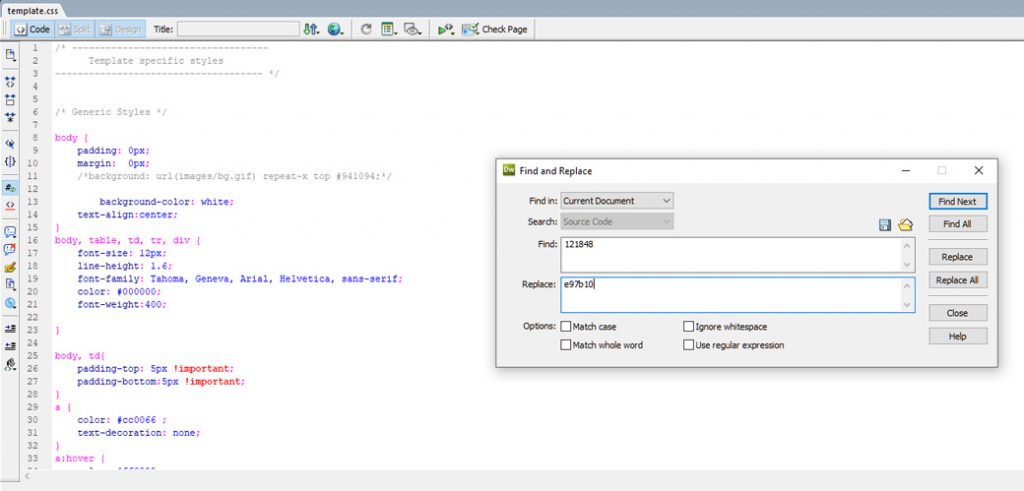The image size is (1024, 491).
Task: Open the Find in dropdown
Action: click(617, 201)
